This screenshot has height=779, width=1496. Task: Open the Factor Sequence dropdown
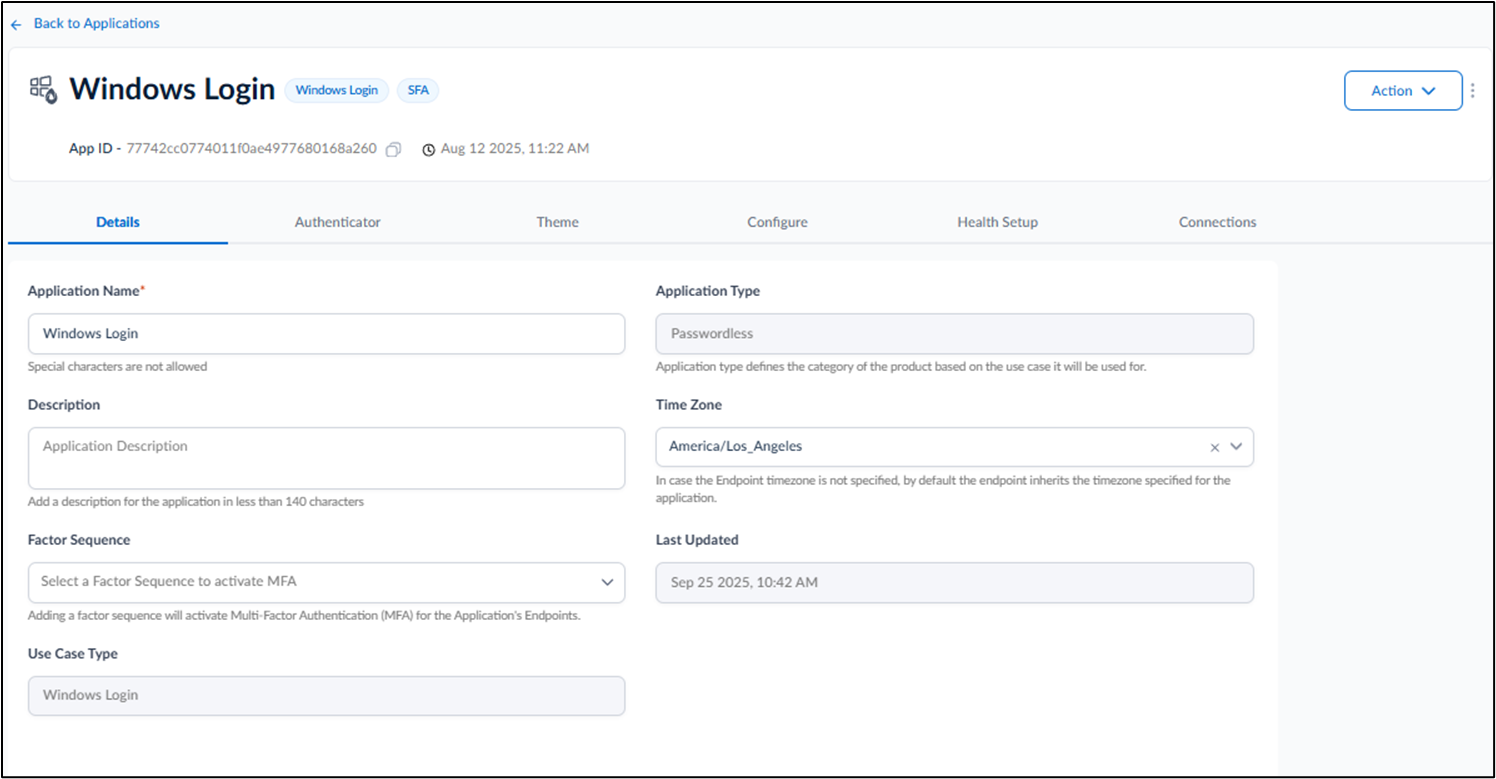pyautogui.click(x=326, y=582)
